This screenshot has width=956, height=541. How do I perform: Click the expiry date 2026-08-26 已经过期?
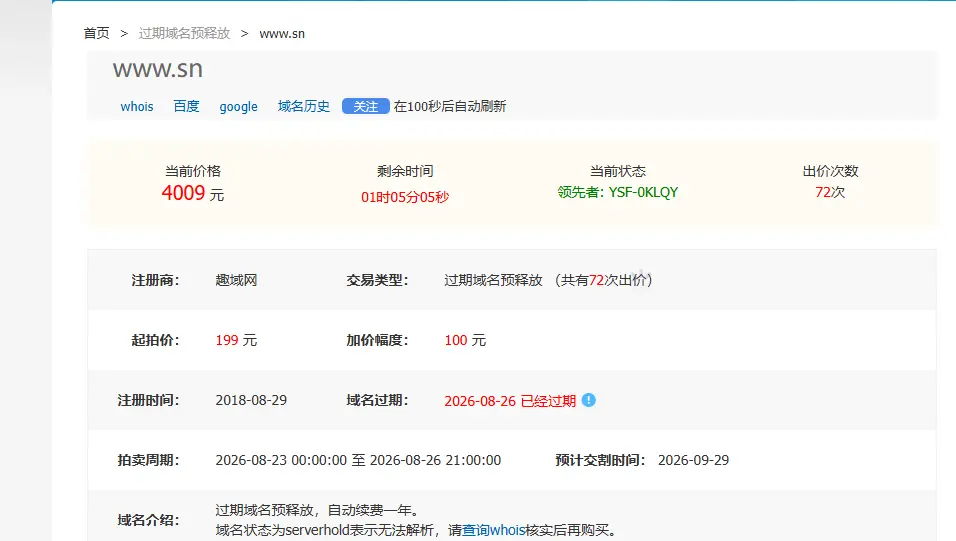click(x=510, y=401)
